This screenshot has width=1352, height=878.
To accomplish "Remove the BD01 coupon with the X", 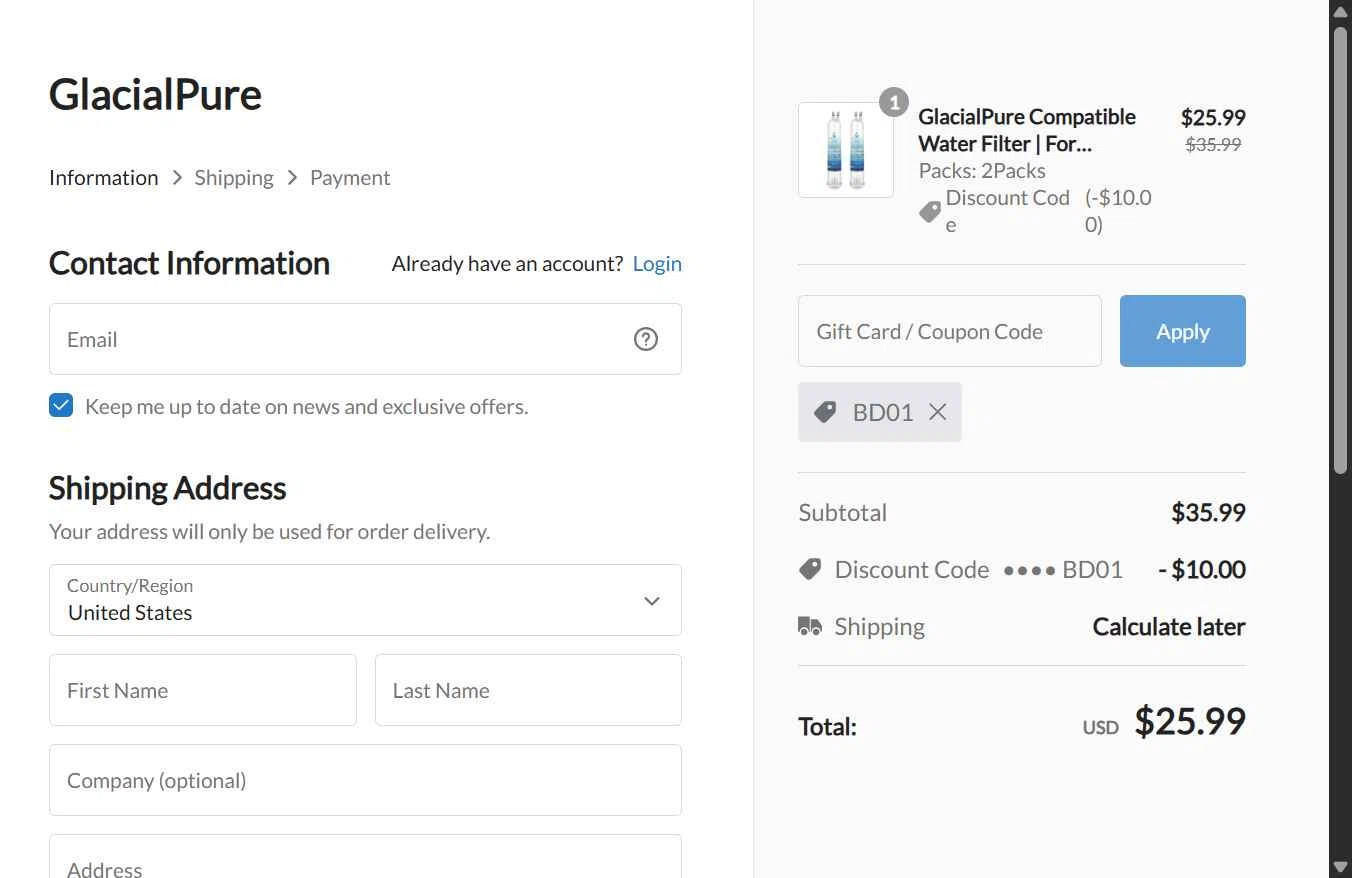I will (x=937, y=412).
